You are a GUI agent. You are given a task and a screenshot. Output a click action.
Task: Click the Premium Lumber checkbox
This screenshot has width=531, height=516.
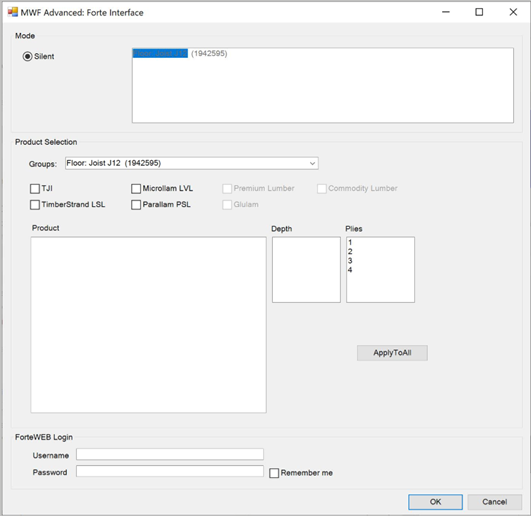pyautogui.click(x=227, y=189)
